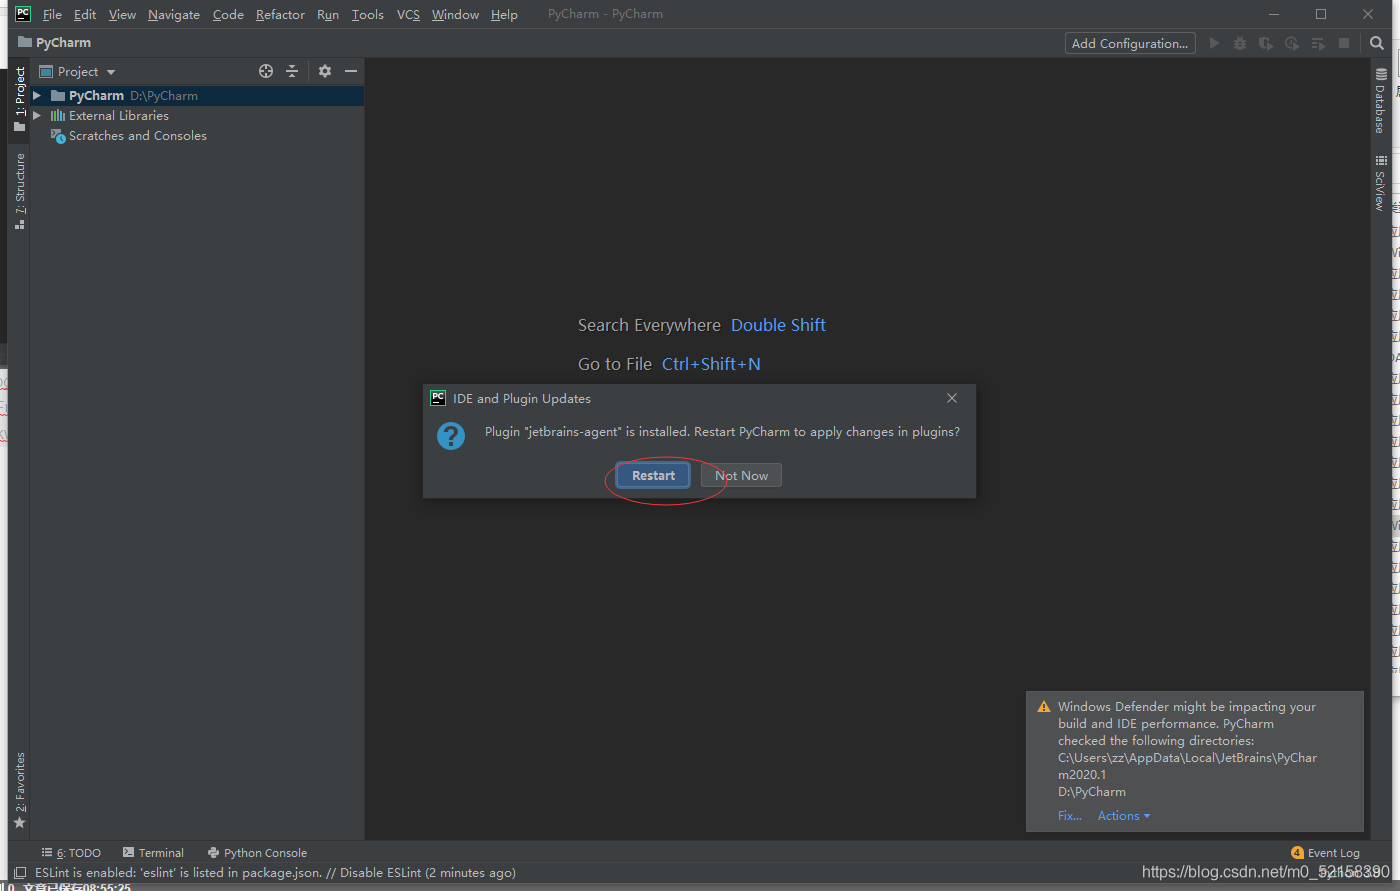
Task: Click the Debug bug icon
Action: click(x=1240, y=43)
